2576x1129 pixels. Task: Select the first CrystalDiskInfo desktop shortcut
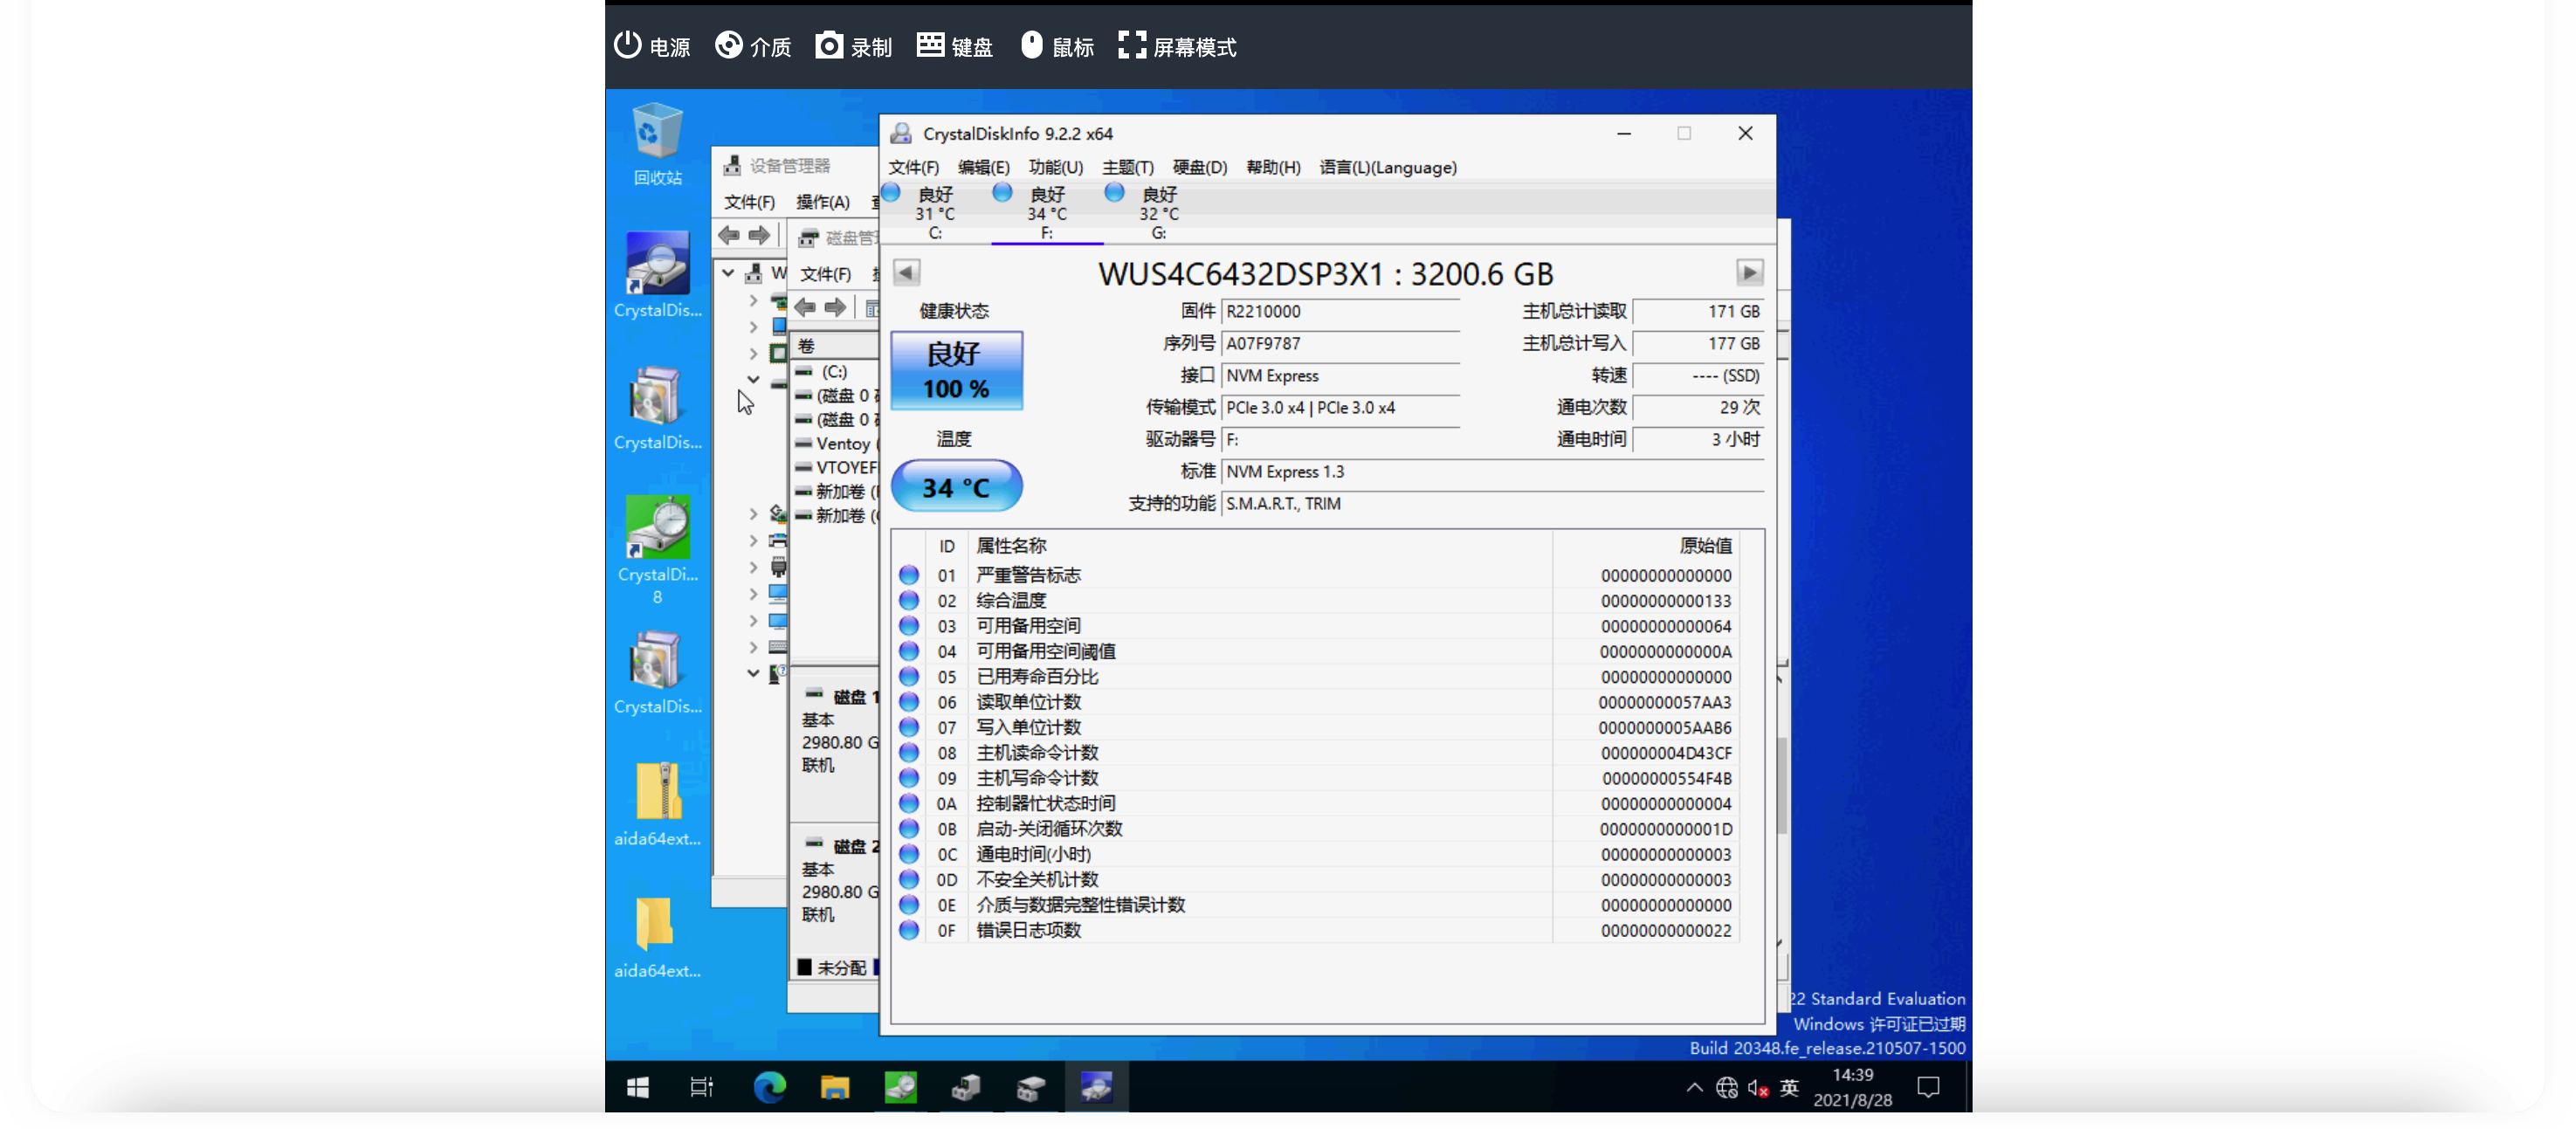(657, 276)
